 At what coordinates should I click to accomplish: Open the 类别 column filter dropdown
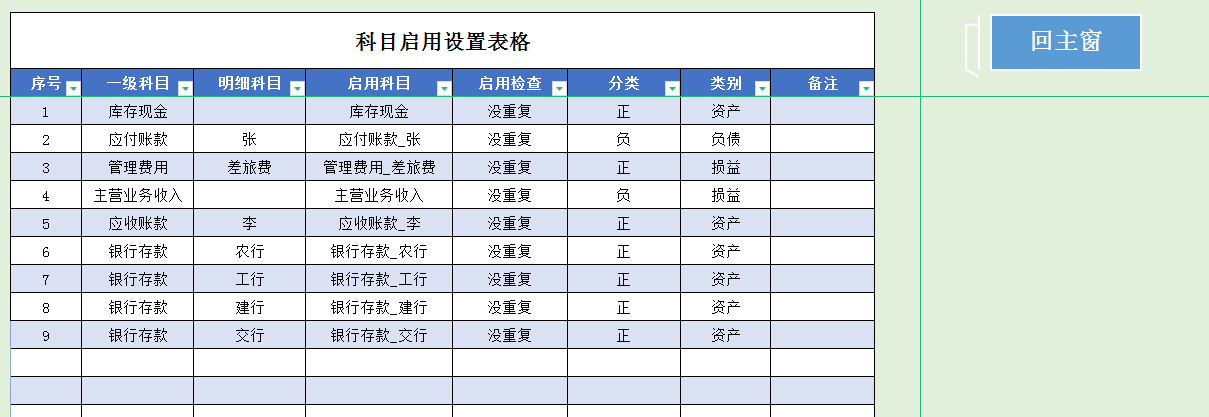click(762, 89)
